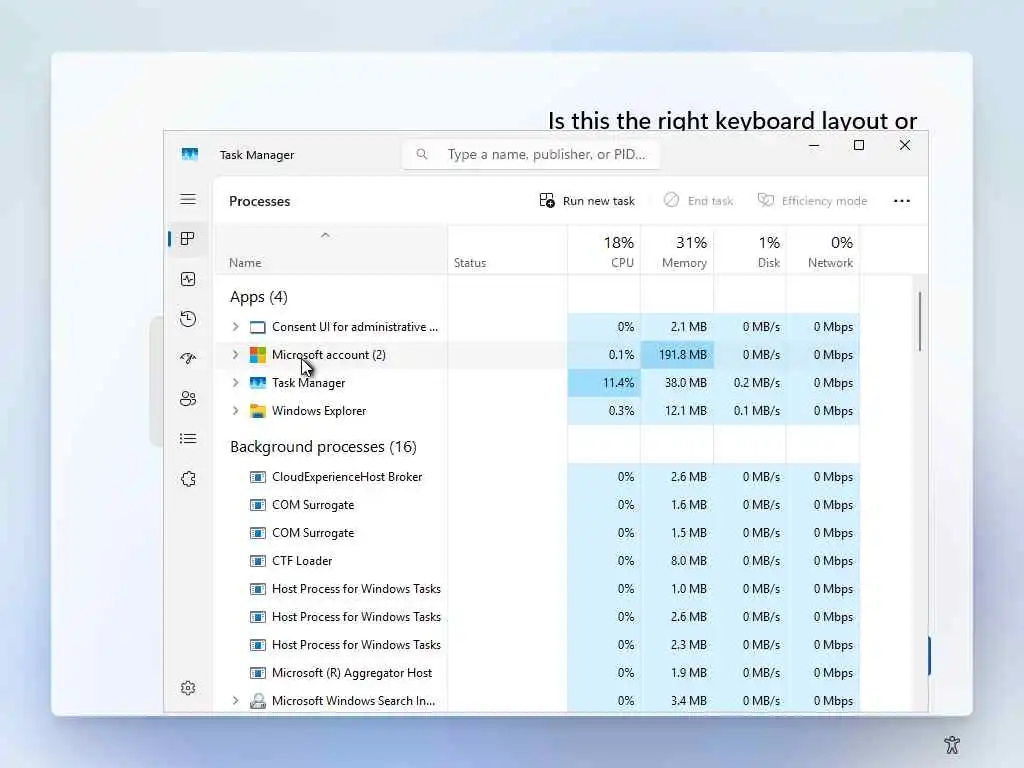Click the 11.4% CPU cell
1024x768 pixels.
pos(604,383)
